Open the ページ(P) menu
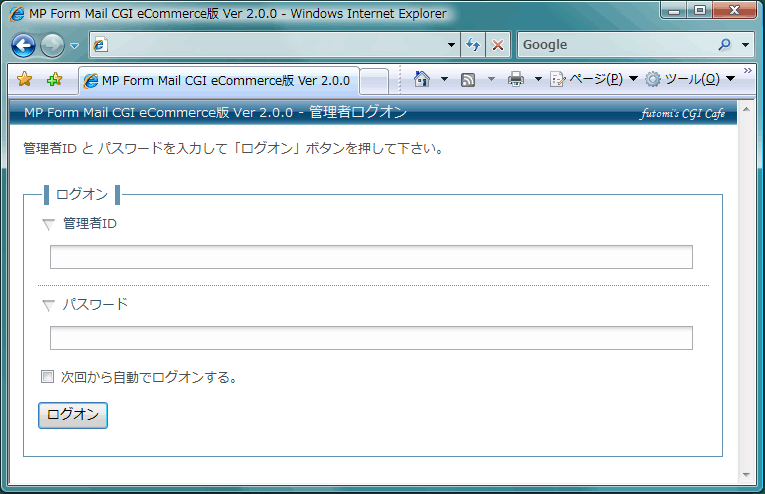765x494 pixels. pyautogui.click(x=594, y=79)
